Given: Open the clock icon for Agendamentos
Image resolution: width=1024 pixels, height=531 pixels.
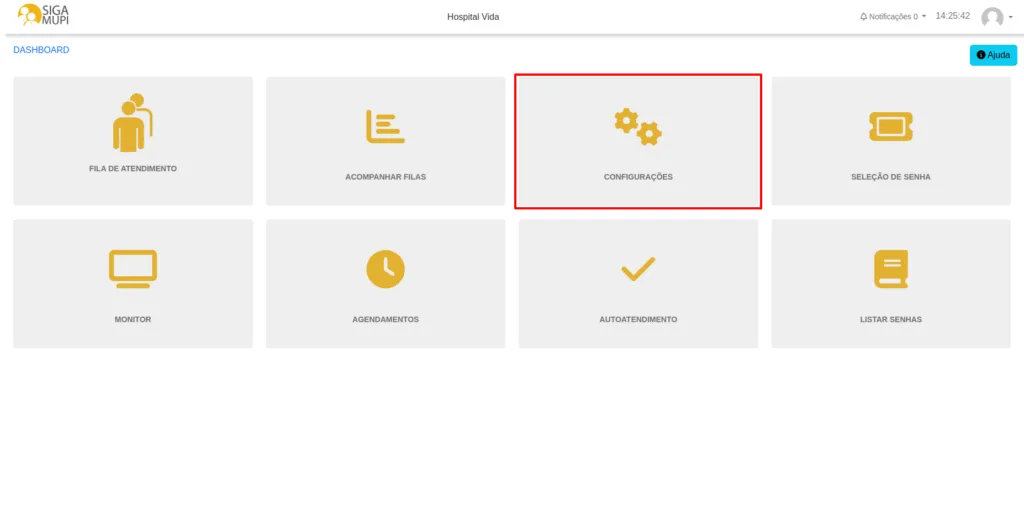Looking at the screenshot, I should (x=385, y=268).
